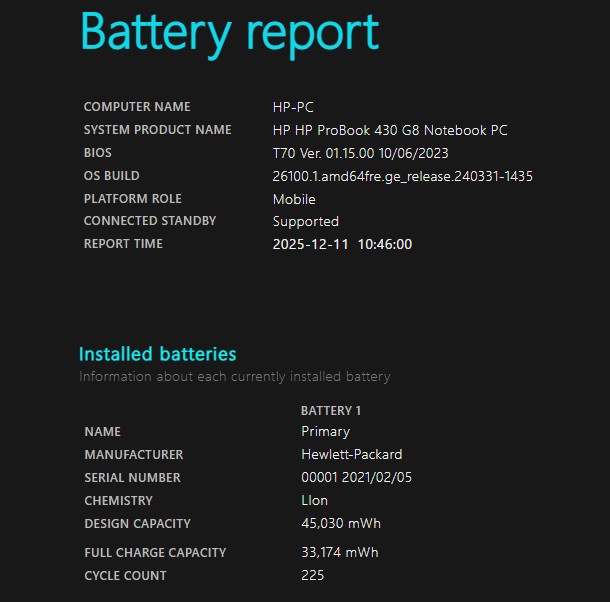Click the battery name value Primary
This screenshot has height=602, width=610.
click(x=325, y=432)
